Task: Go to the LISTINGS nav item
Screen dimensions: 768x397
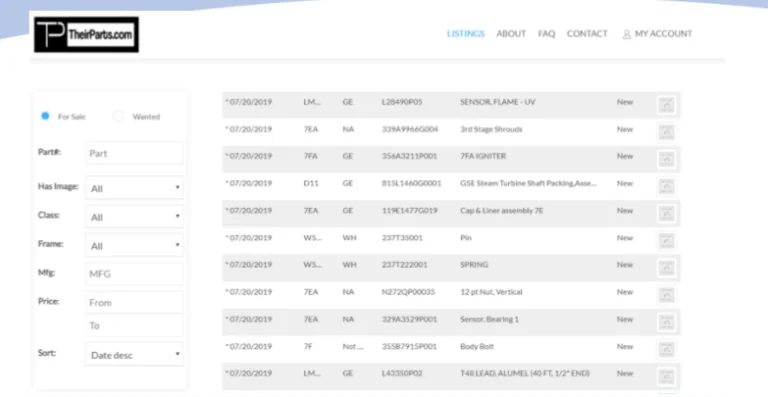Action: 466,34
